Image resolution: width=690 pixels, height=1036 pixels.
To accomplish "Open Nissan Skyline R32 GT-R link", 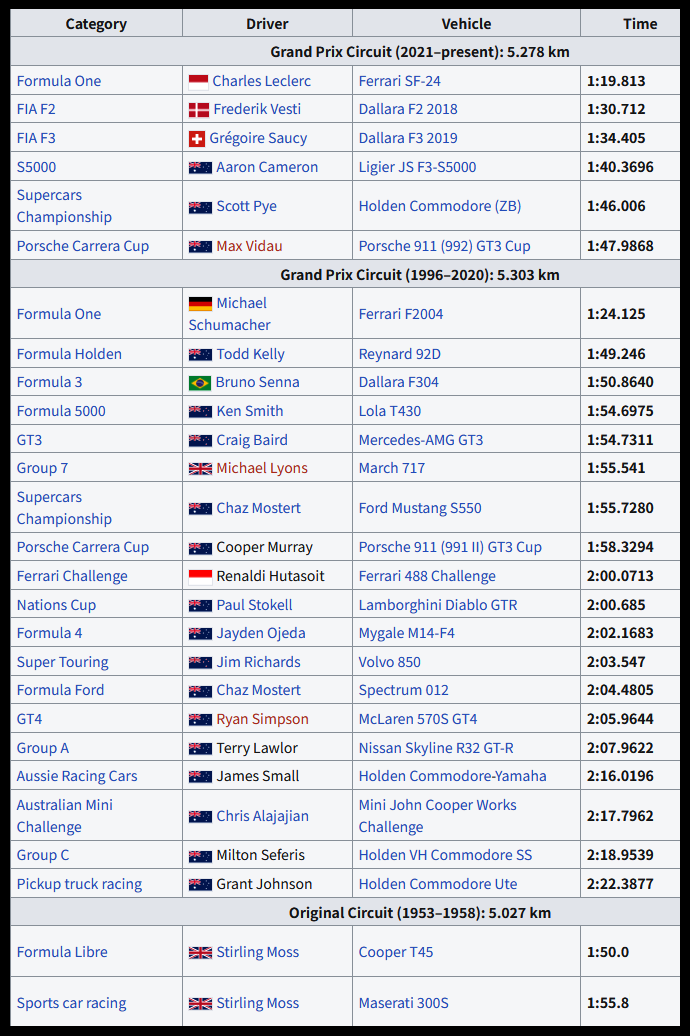I will [x=436, y=749].
